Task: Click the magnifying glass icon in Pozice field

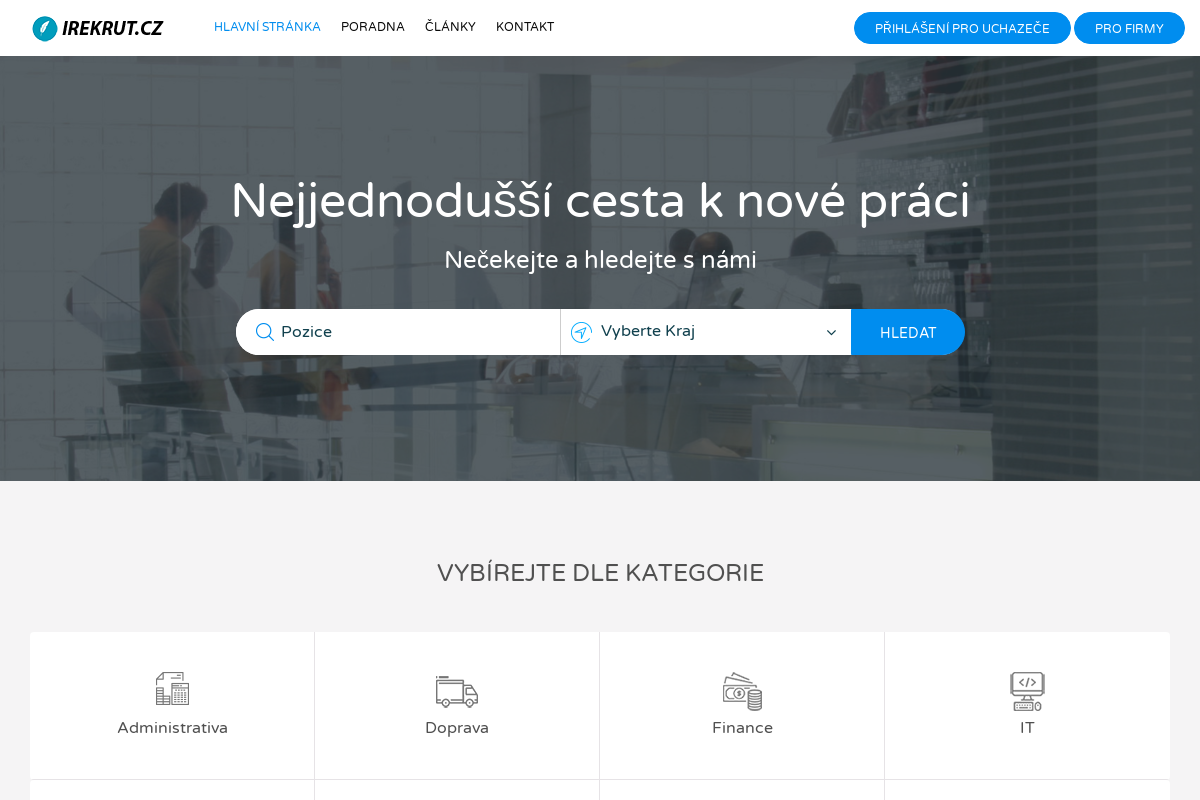Action: (264, 331)
